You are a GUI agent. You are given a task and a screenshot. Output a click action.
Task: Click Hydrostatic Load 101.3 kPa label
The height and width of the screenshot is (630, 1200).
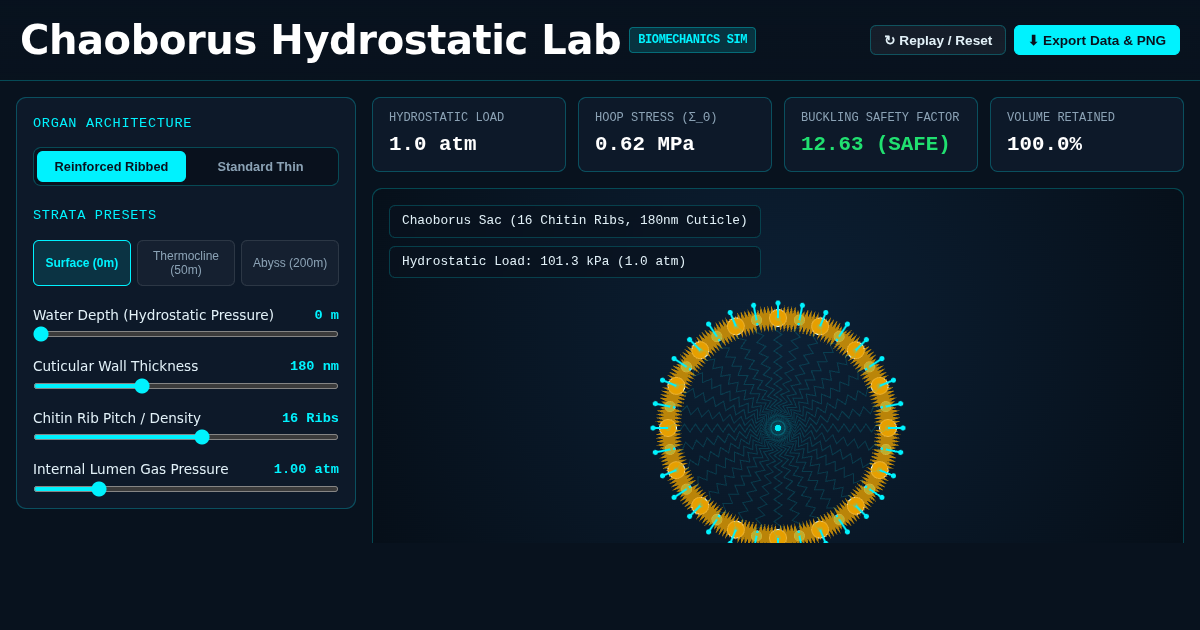coord(575,262)
